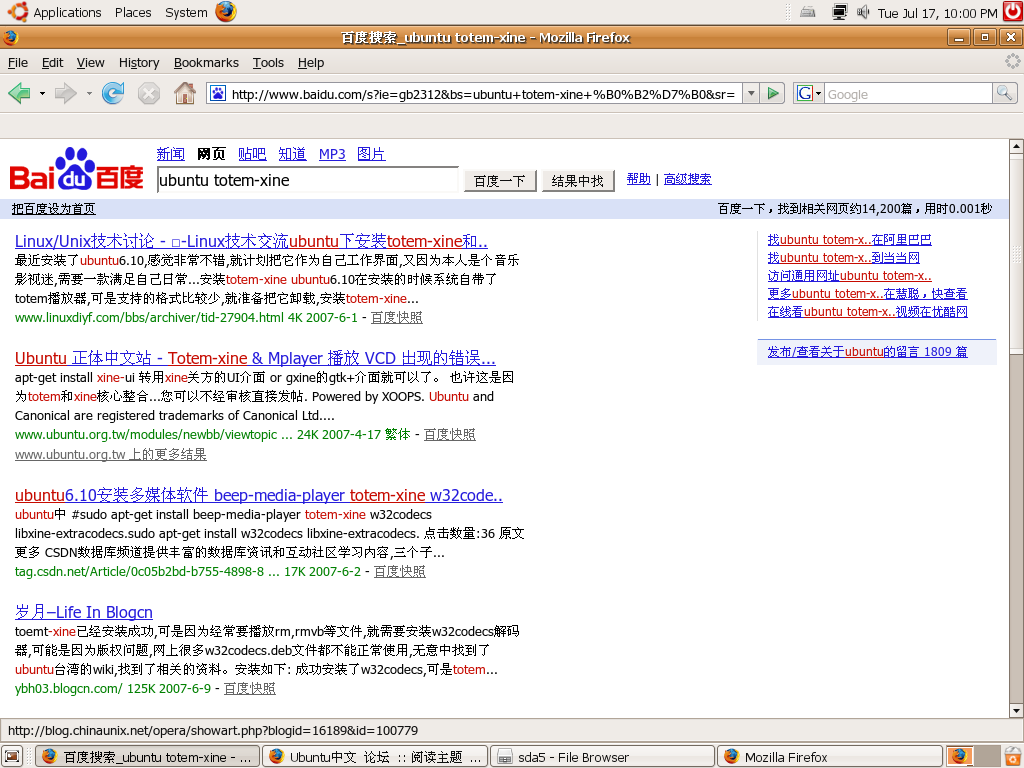Go to the Home page icon
This screenshot has height=768, width=1024.
[185, 94]
